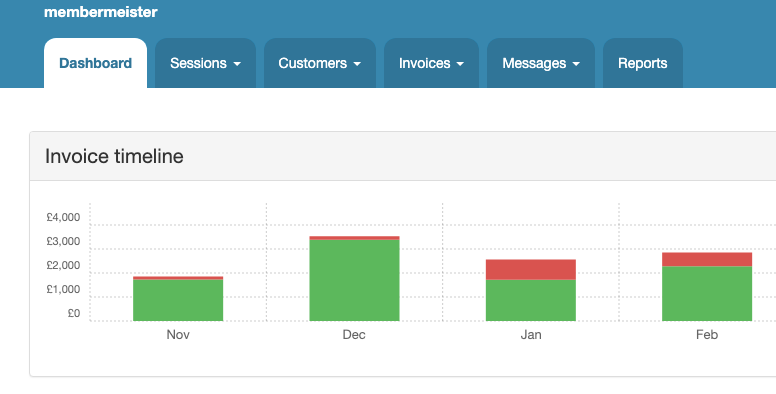Viewport: 776px width, 394px height.
Task: Go to the Reports tab
Action: [x=643, y=63]
